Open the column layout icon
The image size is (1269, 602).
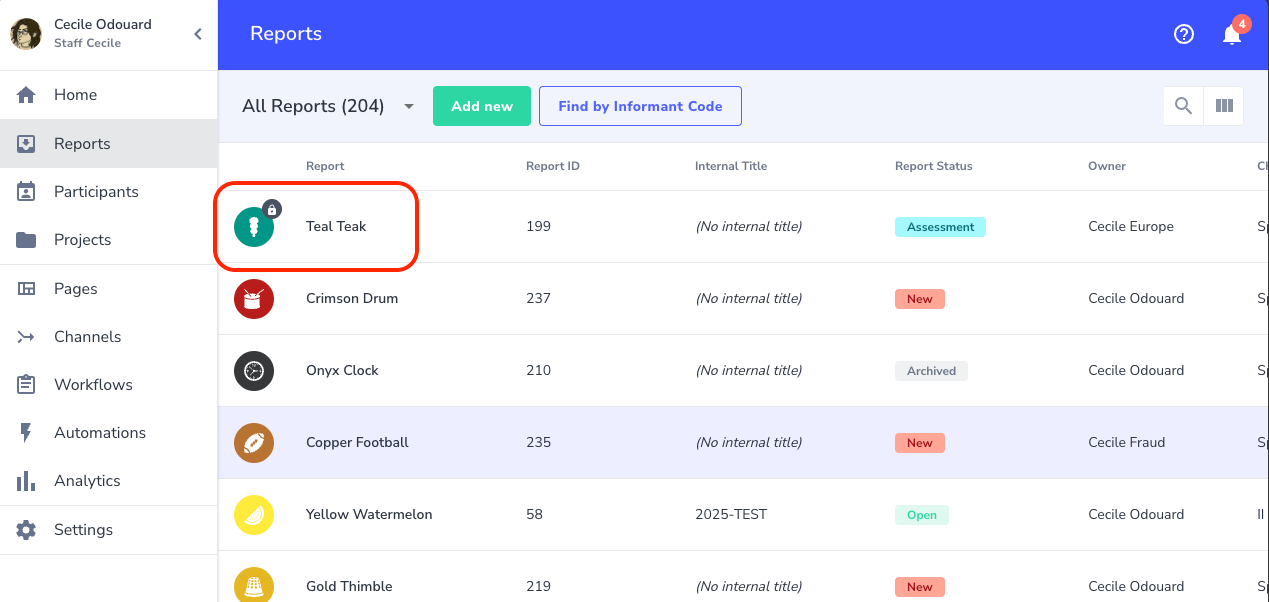pos(1224,106)
